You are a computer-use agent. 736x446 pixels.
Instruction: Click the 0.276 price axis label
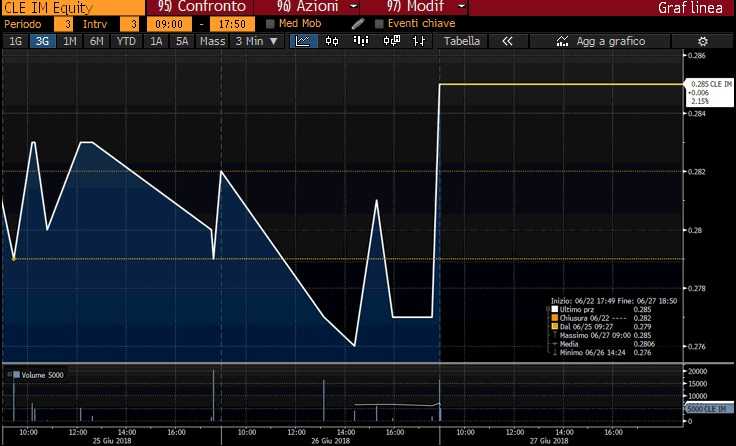pyautogui.click(x=696, y=346)
